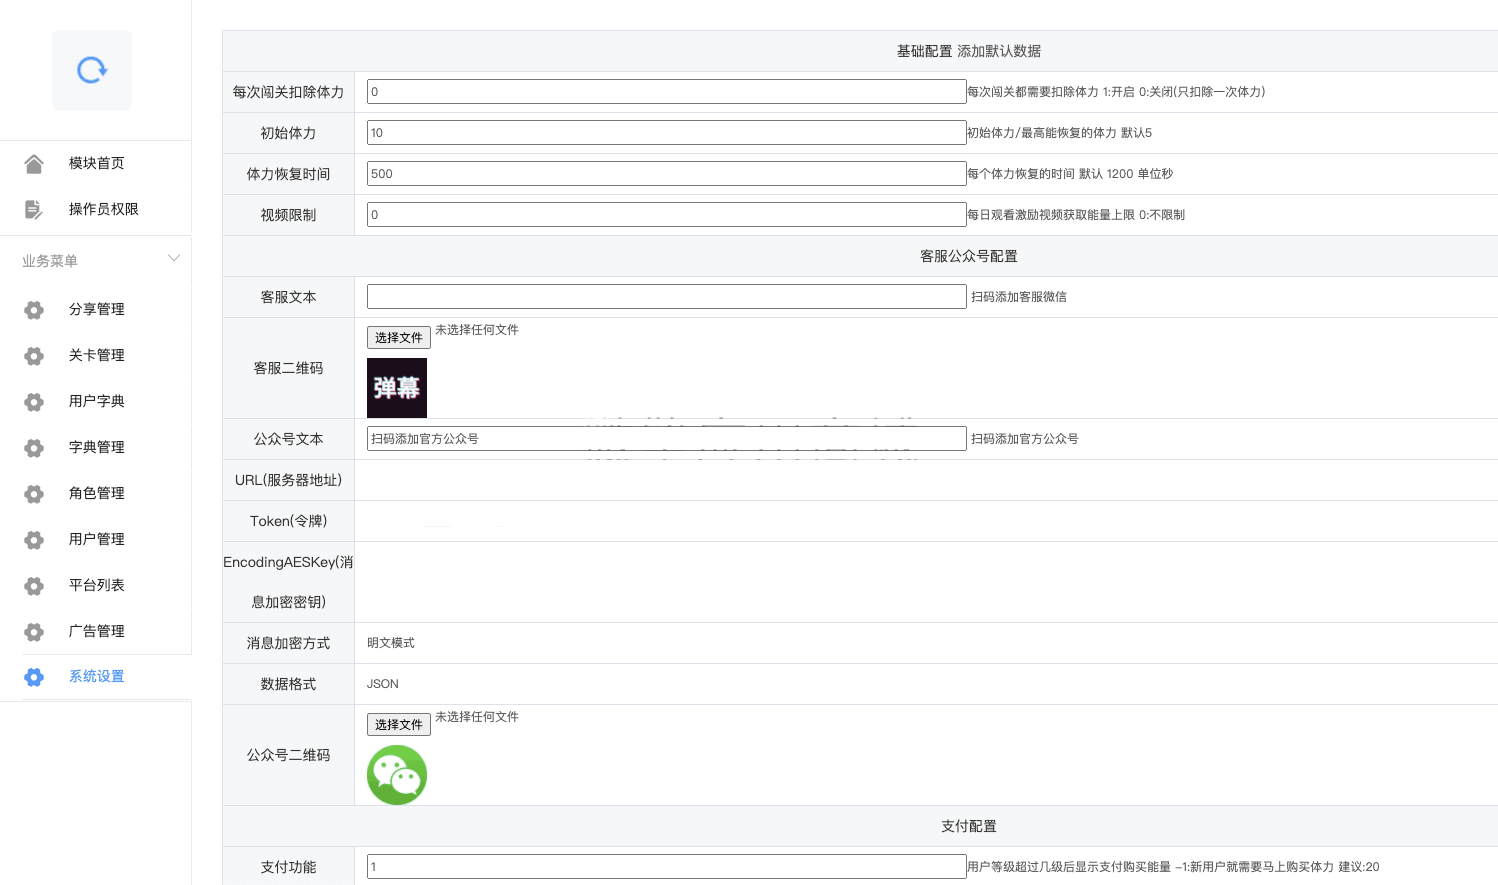1498x885 pixels.
Task: Focus the 客服文本 input field
Action: tap(666, 297)
